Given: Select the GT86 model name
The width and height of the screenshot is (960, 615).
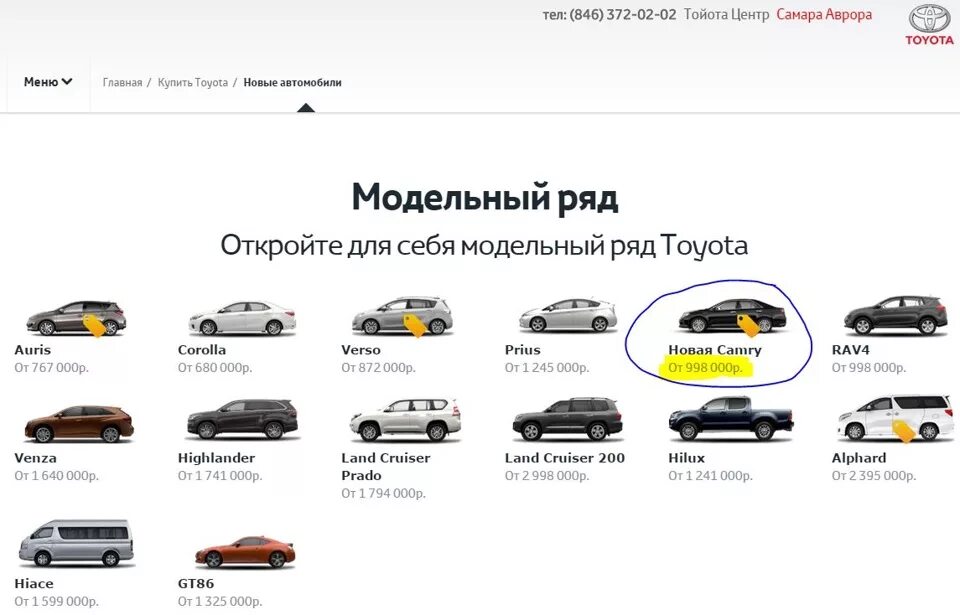Looking at the screenshot, I should [x=196, y=583].
